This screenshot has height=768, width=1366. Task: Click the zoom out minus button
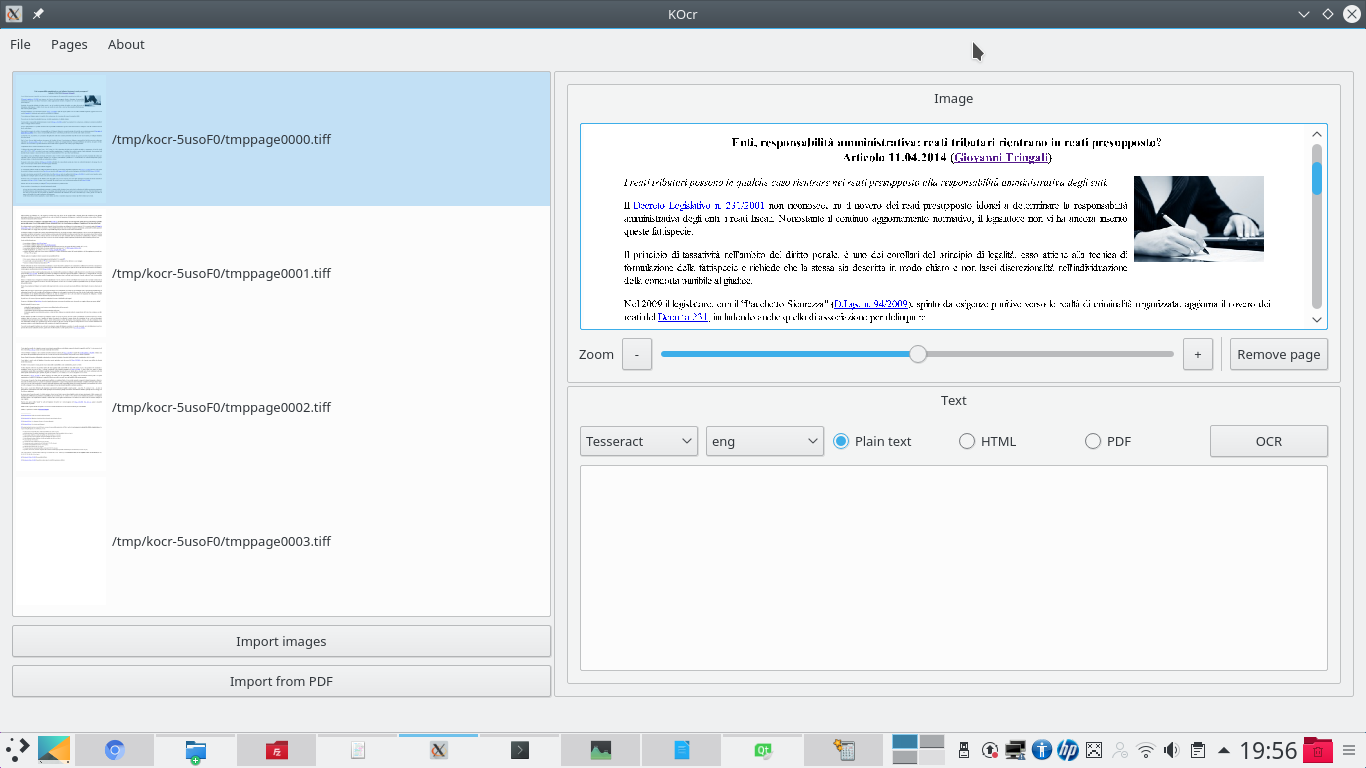tap(637, 354)
